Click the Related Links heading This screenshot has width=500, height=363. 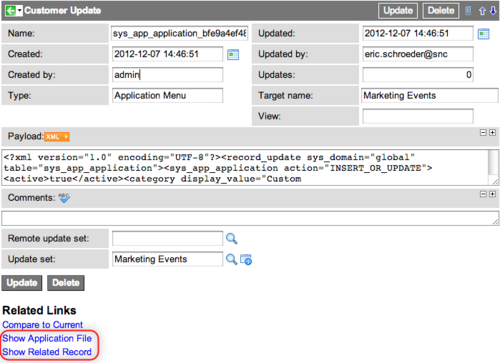[39, 310]
